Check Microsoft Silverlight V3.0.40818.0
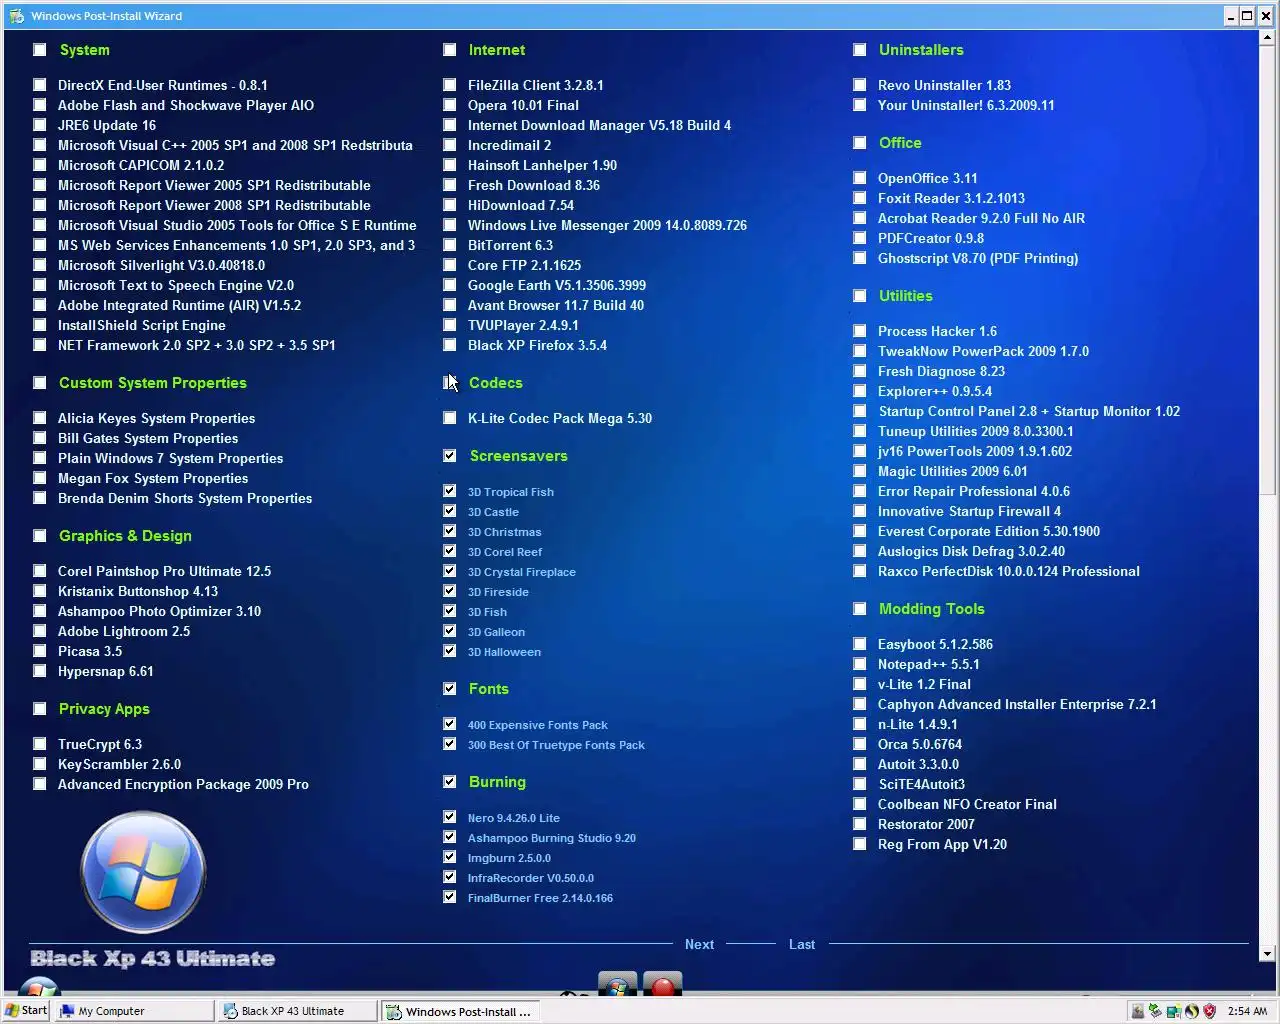The image size is (1280, 1024). click(40, 265)
